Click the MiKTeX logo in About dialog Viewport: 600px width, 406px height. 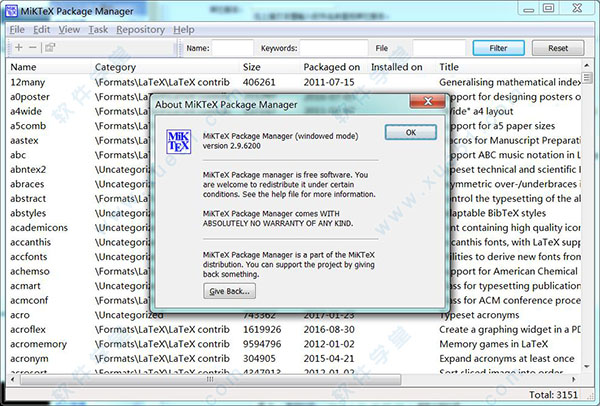click(179, 142)
